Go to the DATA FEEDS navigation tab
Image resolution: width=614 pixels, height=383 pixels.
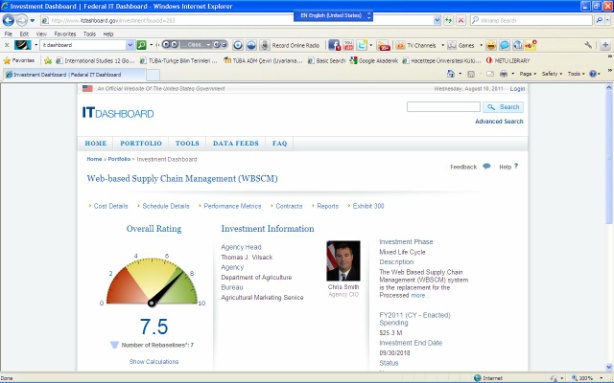[x=236, y=143]
